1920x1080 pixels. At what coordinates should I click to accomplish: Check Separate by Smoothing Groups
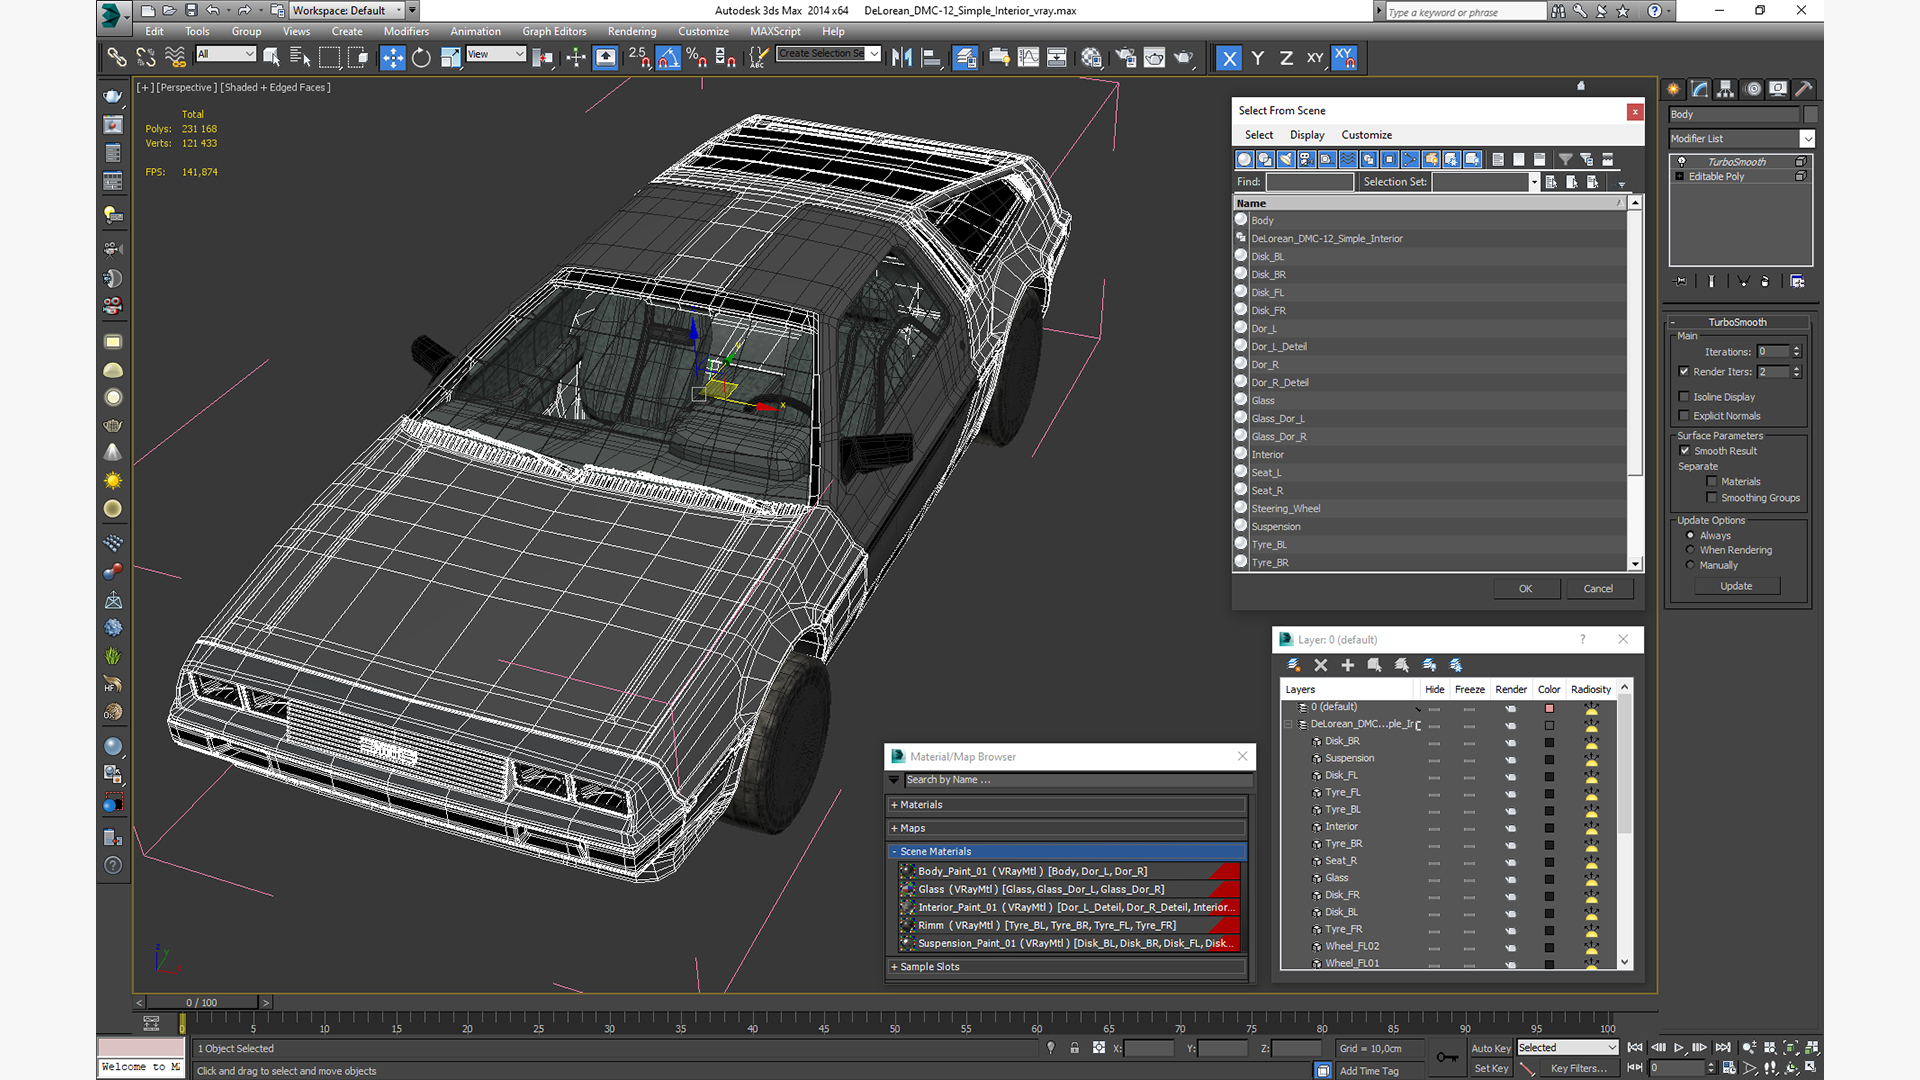(1712, 498)
